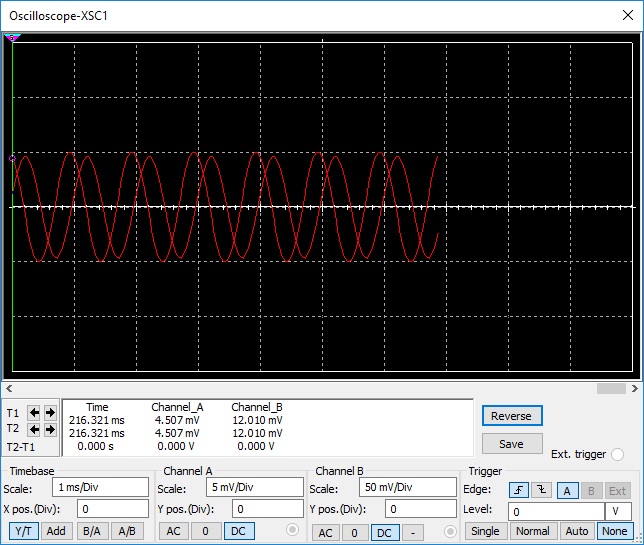Click the T1 cursor left arrow
The width and height of the screenshot is (644, 545).
point(34,412)
